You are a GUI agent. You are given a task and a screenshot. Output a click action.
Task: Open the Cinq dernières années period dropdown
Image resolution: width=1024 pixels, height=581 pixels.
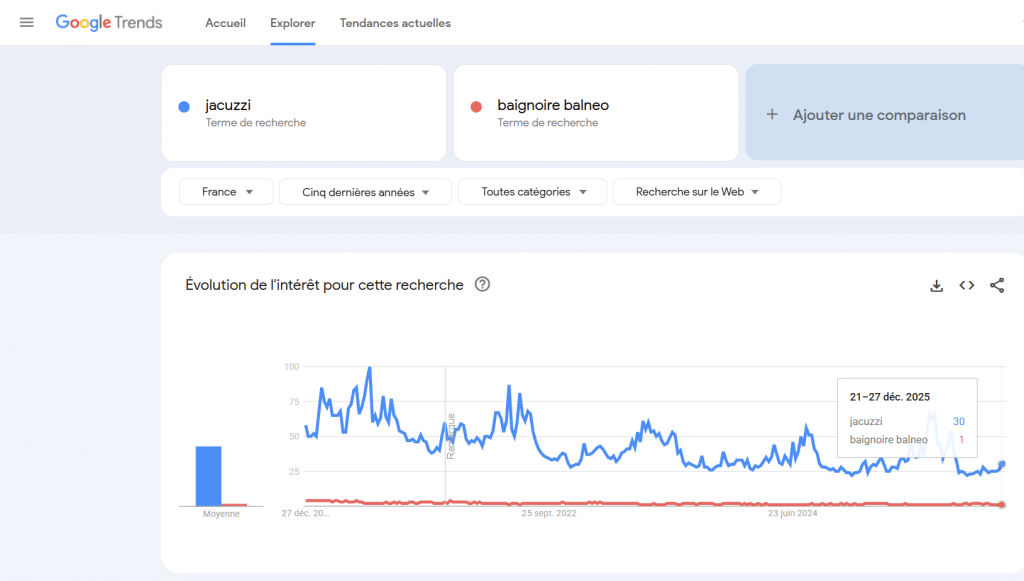(x=365, y=192)
